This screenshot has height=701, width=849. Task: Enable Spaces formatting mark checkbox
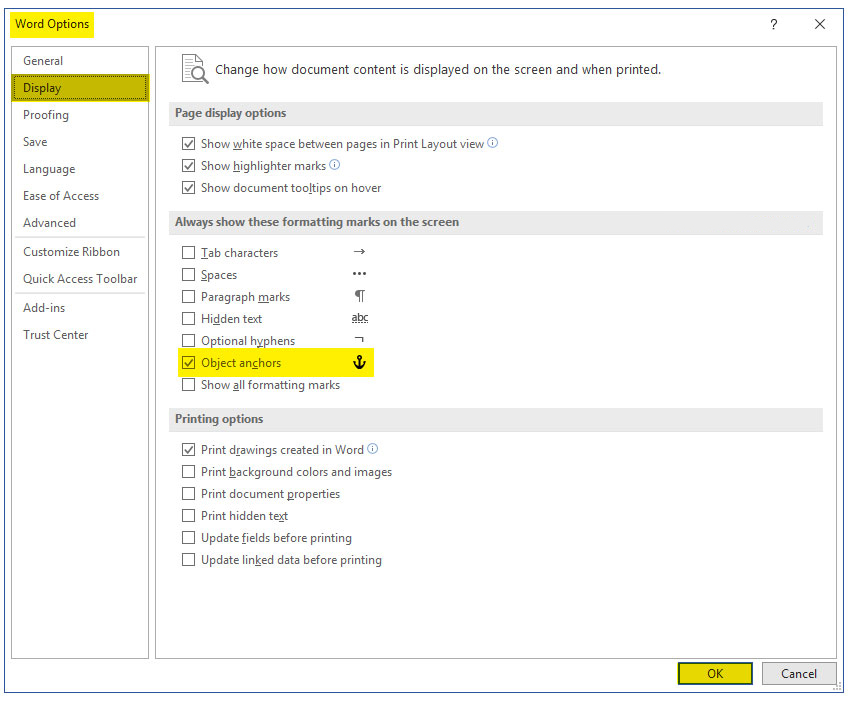pos(188,274)
